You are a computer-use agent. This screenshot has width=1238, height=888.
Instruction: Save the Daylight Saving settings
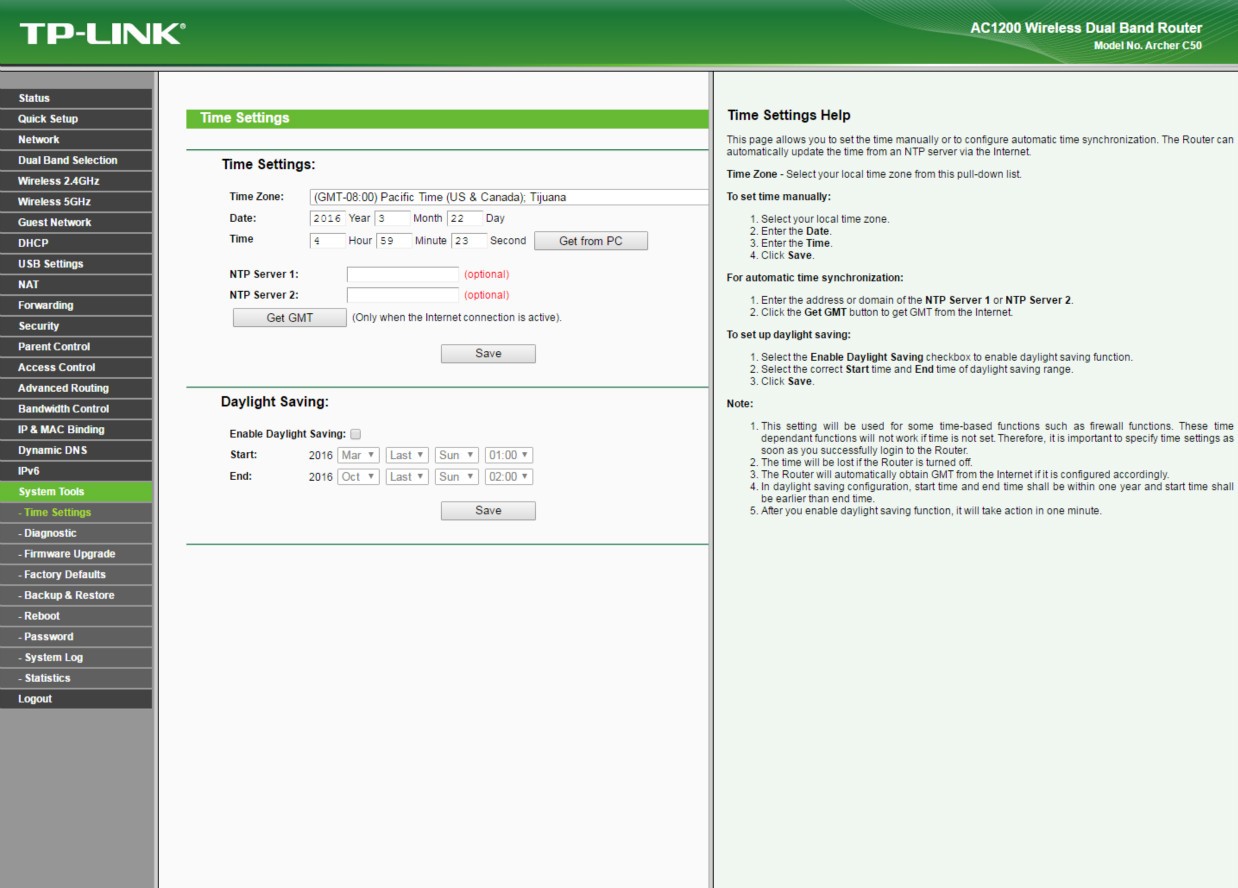tap(488, 511)
